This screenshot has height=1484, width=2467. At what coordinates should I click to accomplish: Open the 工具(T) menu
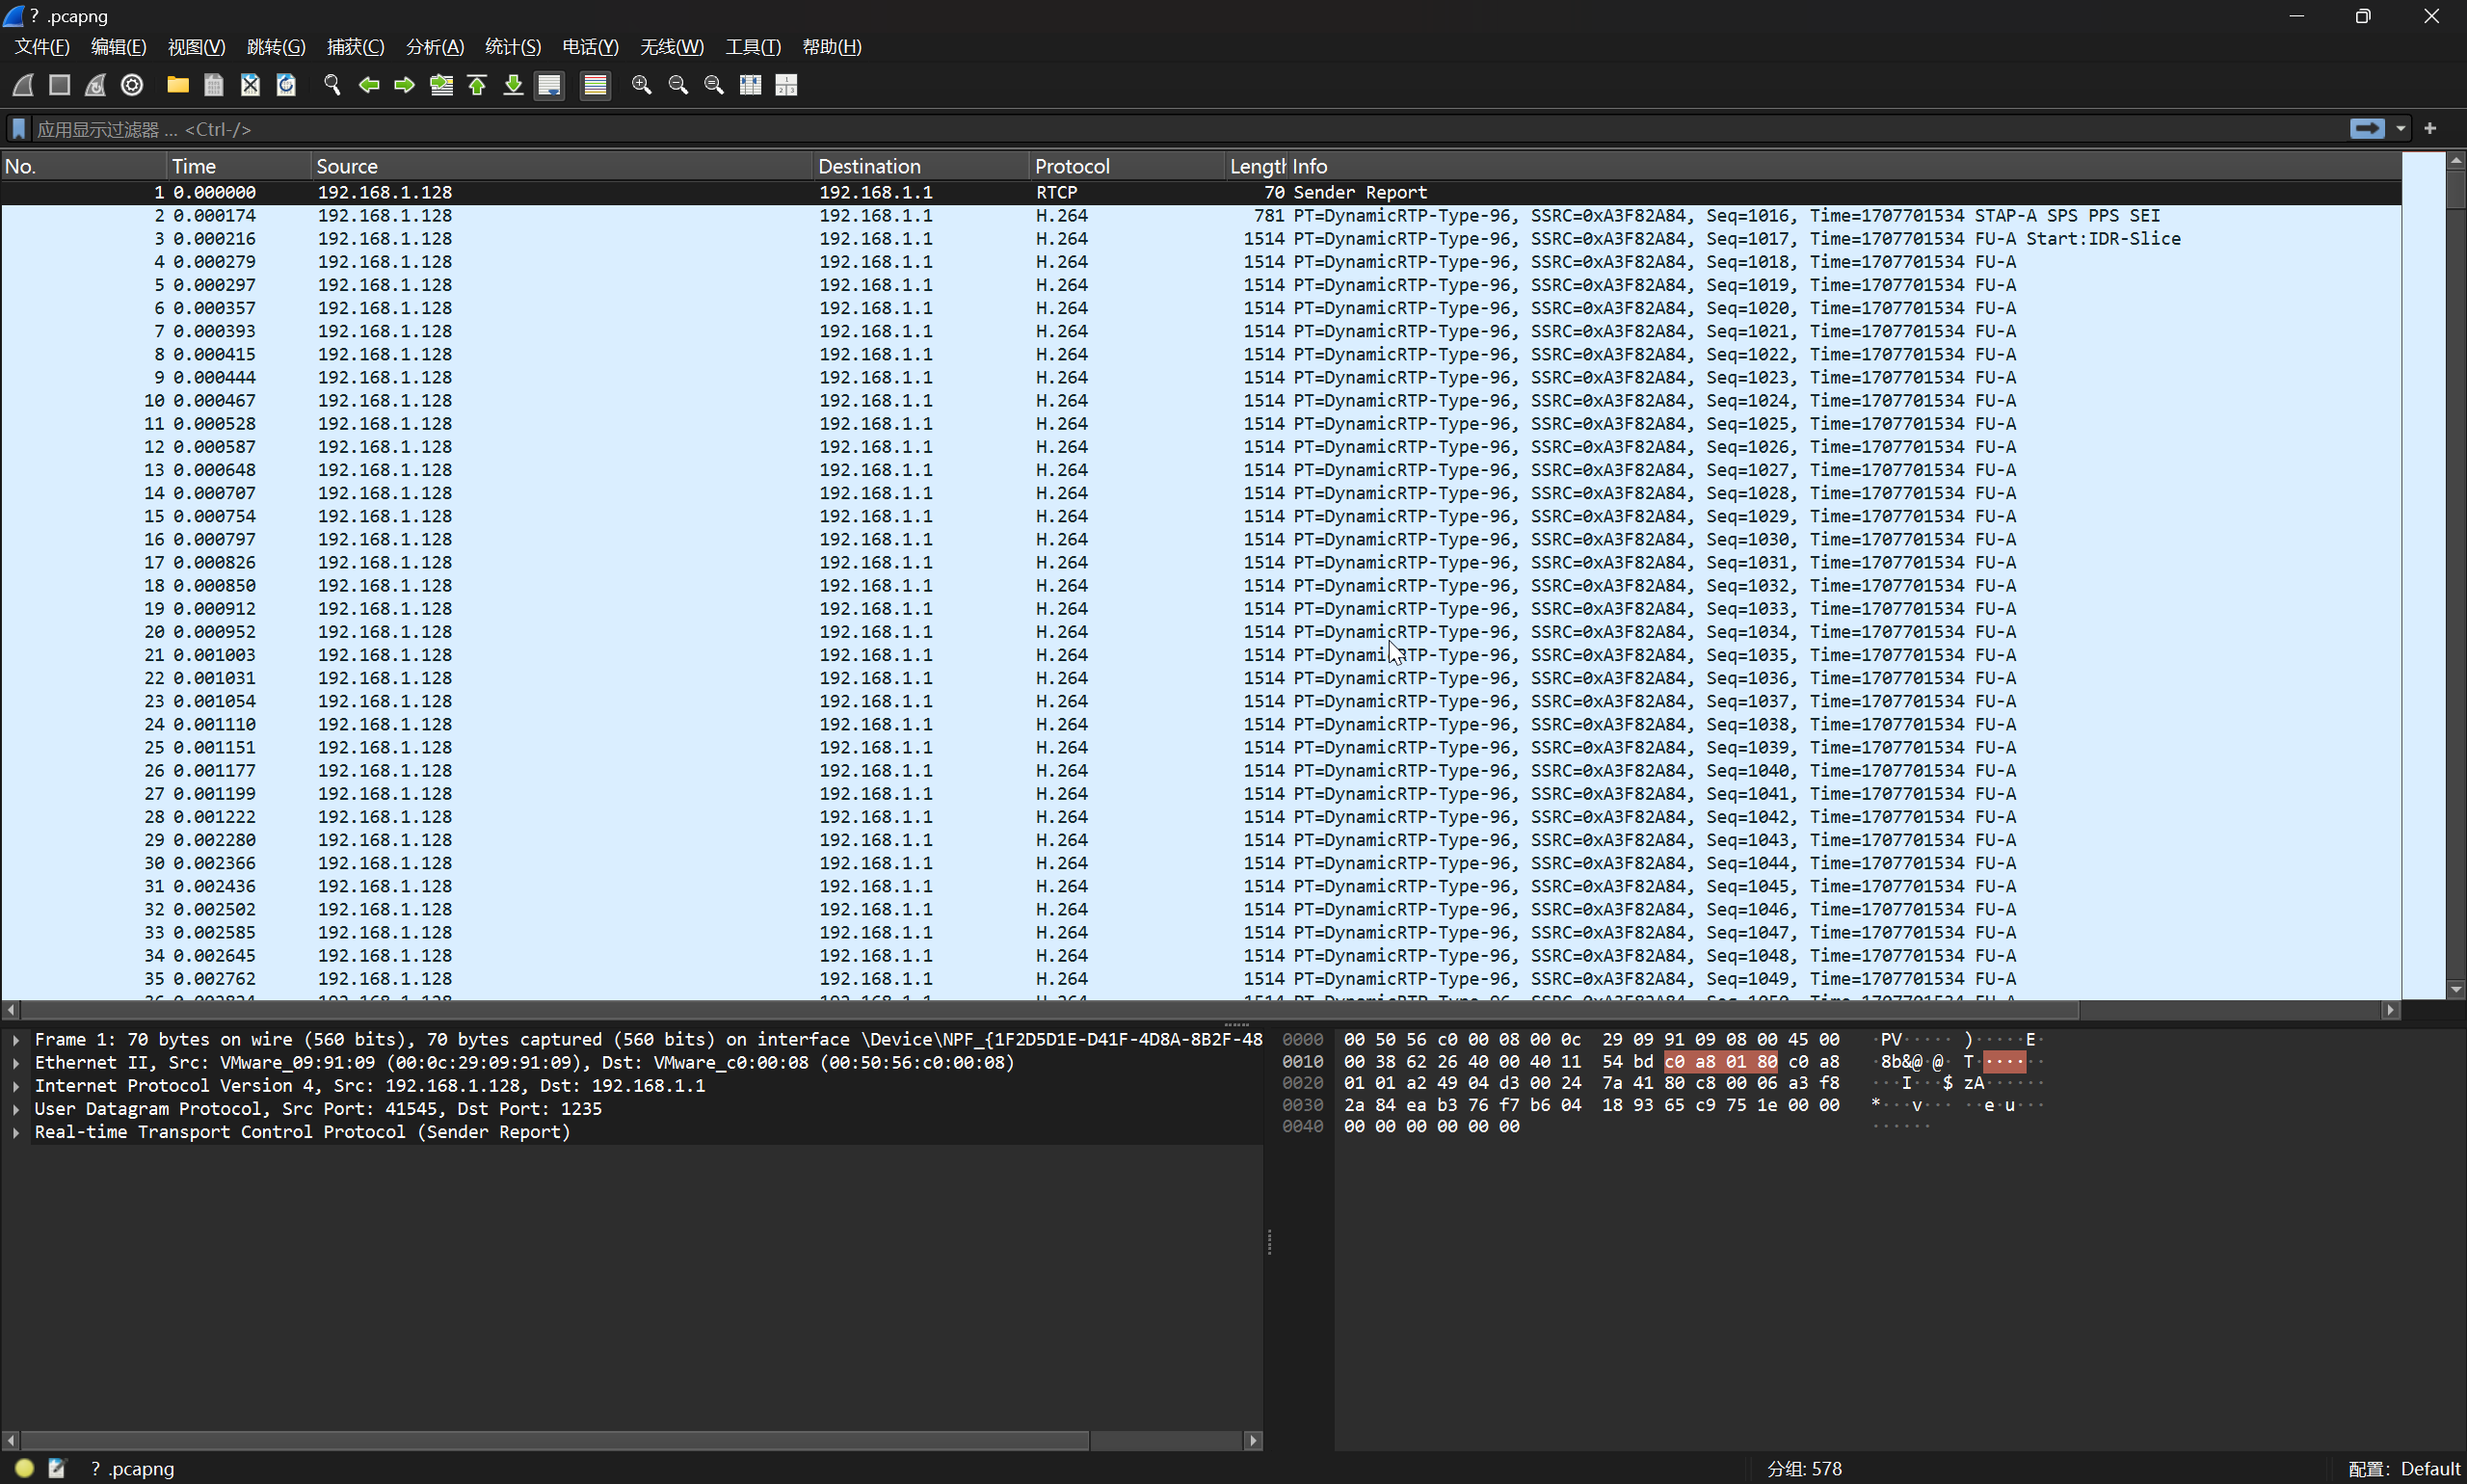[x=753, y=47]
